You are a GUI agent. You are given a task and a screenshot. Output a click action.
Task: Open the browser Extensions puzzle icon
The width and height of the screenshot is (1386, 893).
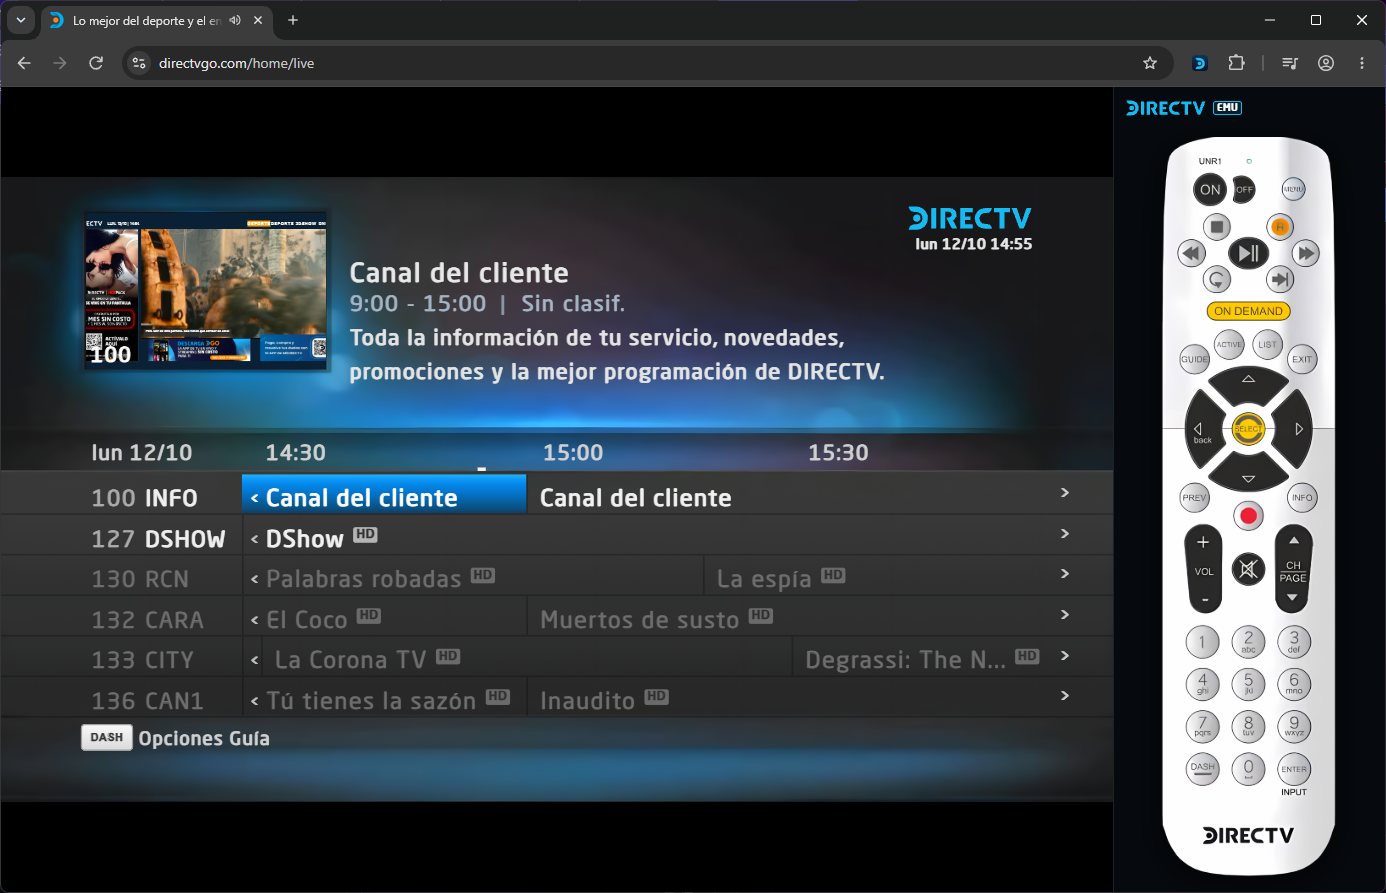click(1237, 63)
